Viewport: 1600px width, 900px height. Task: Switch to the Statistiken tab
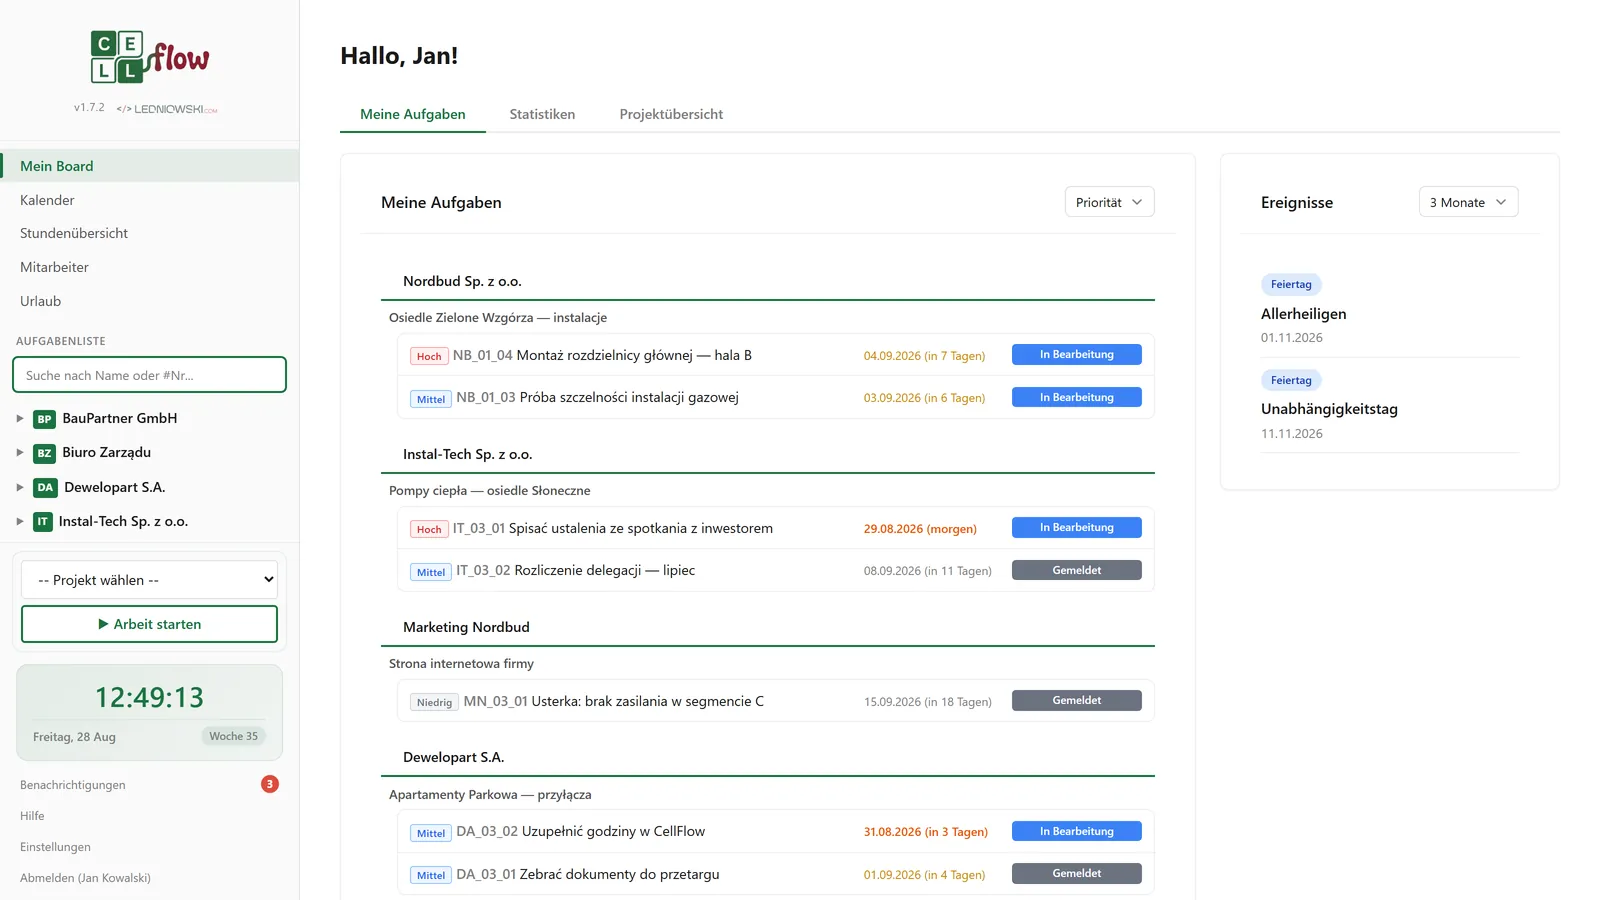pyautogui.click(x=542, y=114)
